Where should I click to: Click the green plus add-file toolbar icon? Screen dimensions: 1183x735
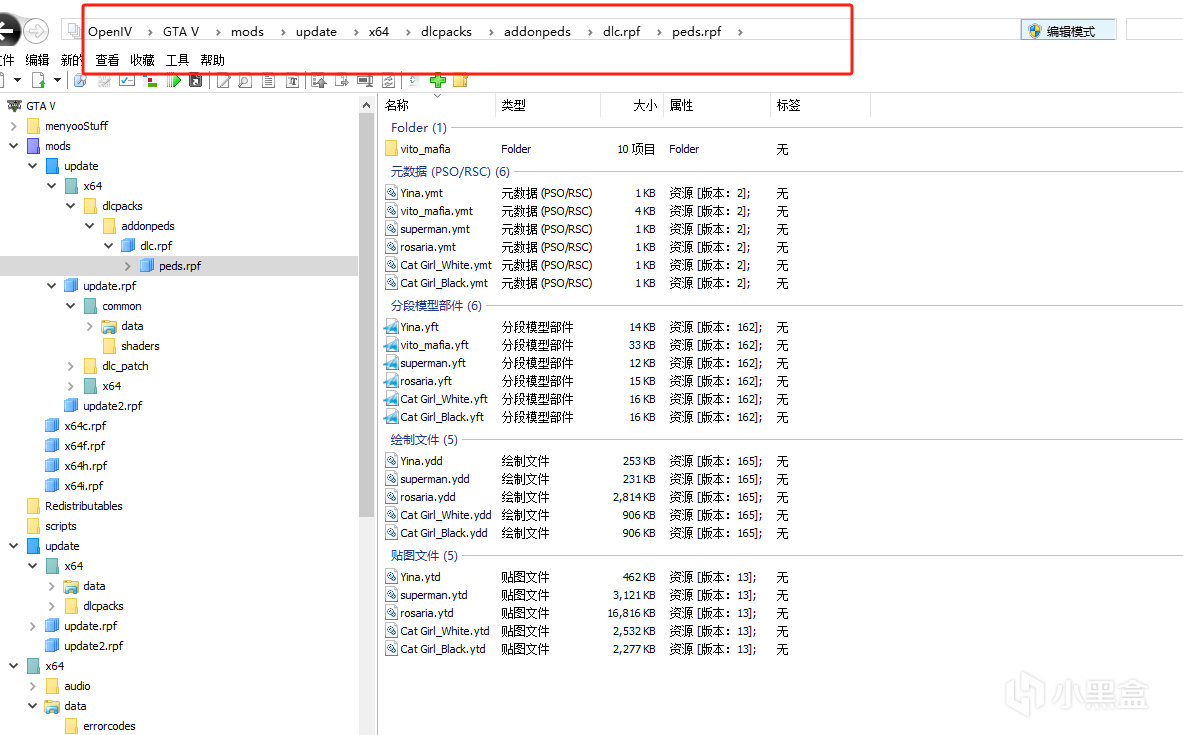[438, 81]
